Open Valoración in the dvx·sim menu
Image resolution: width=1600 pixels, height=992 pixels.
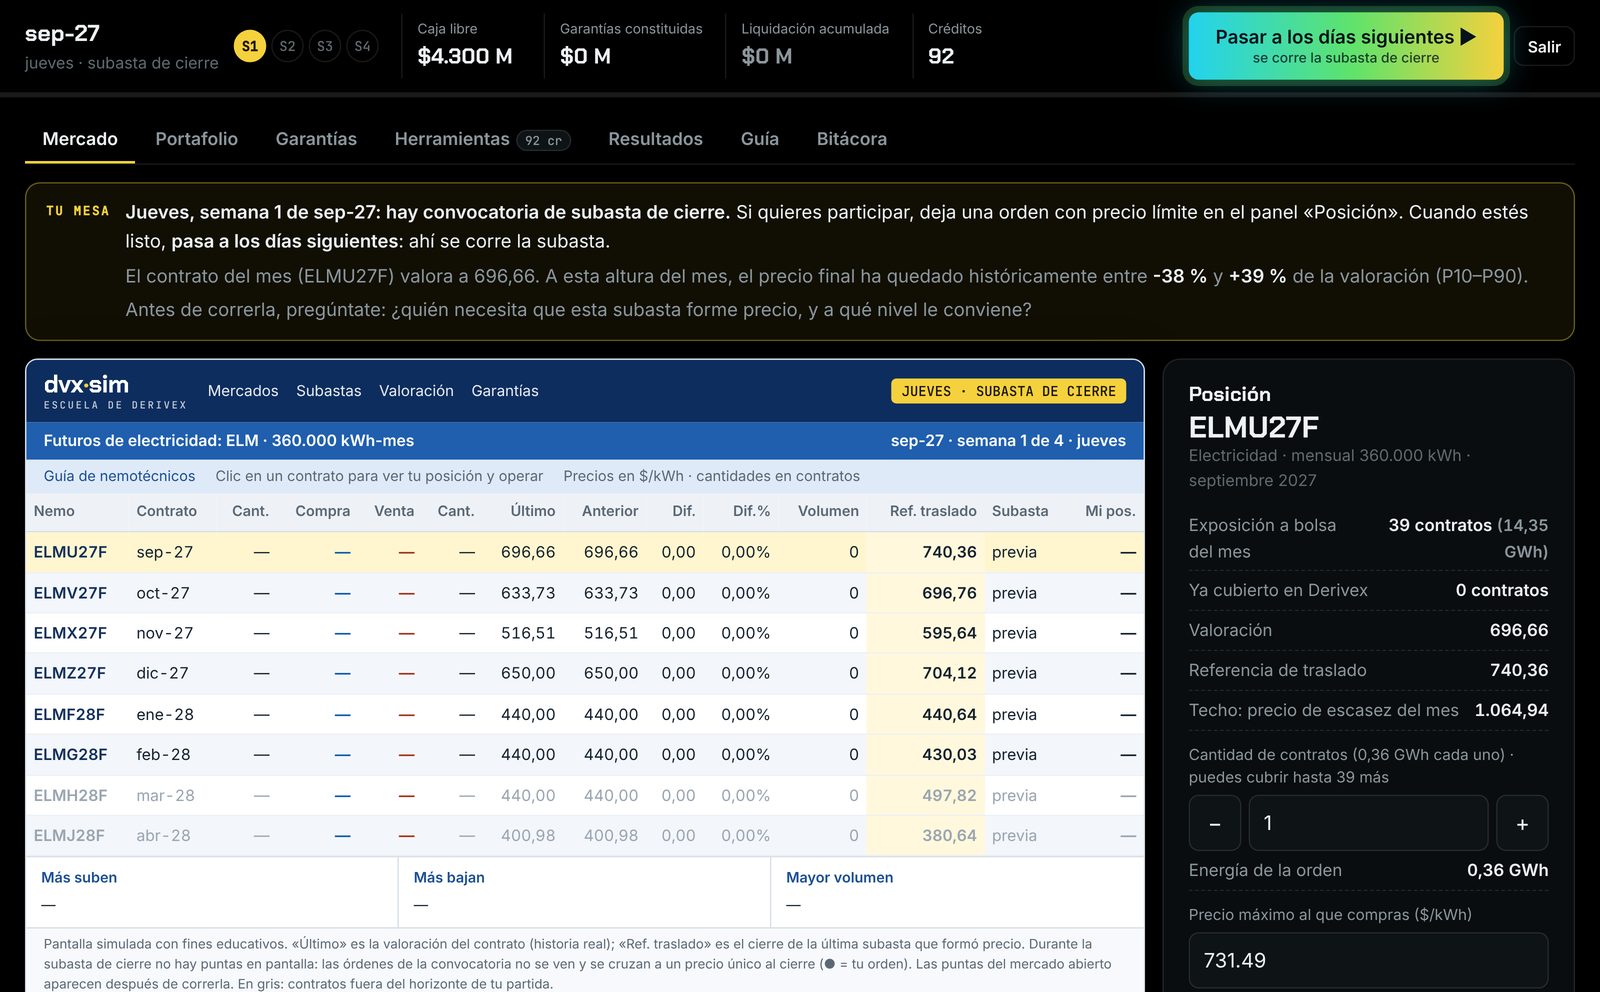[x=416, y=391]
